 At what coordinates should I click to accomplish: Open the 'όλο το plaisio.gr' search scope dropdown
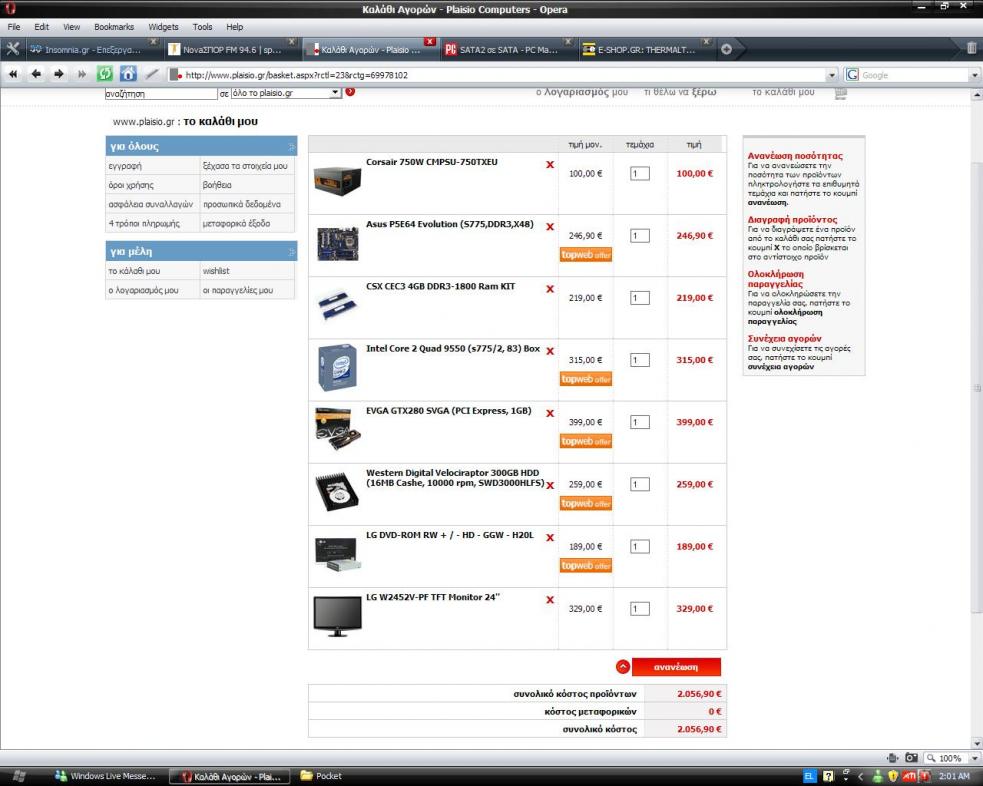pyautogui.click(x=335, y=93)
